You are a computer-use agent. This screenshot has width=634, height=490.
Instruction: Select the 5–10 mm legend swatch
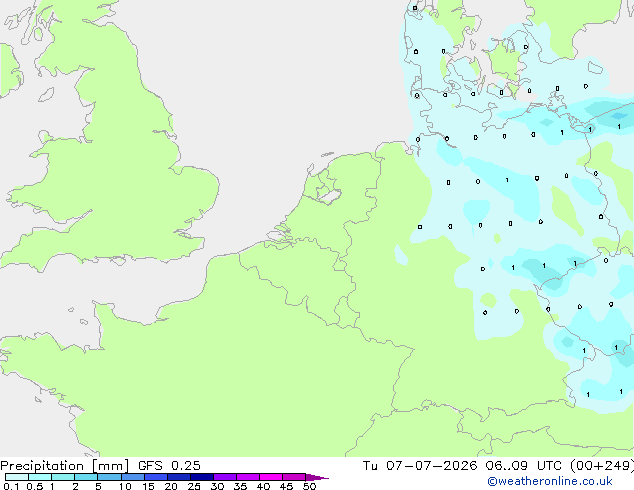pyautogui.click(x=109, y=477)
